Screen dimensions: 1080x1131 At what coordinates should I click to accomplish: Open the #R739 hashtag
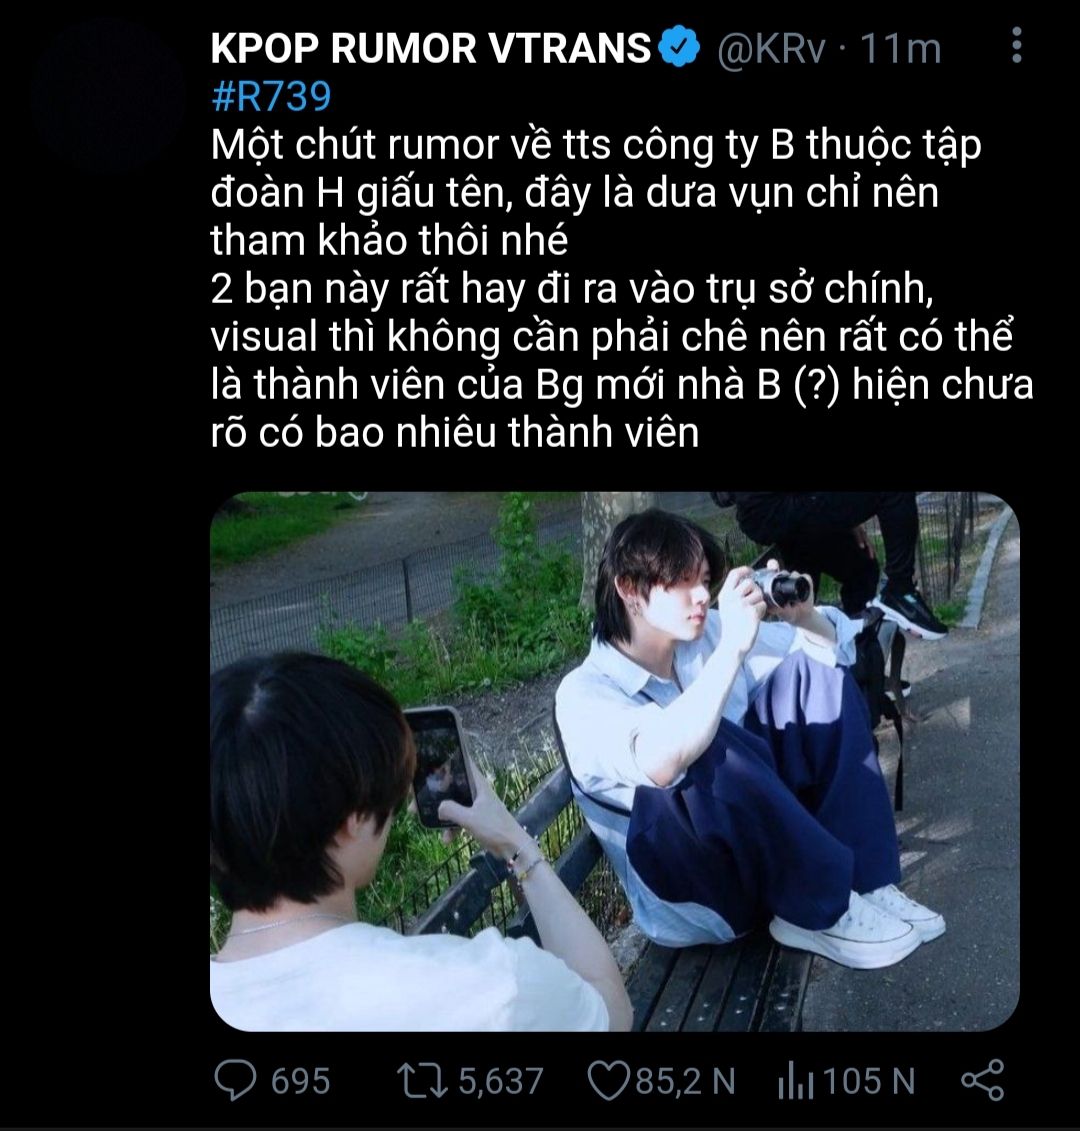pyautogui.click(x=271, y=96)
